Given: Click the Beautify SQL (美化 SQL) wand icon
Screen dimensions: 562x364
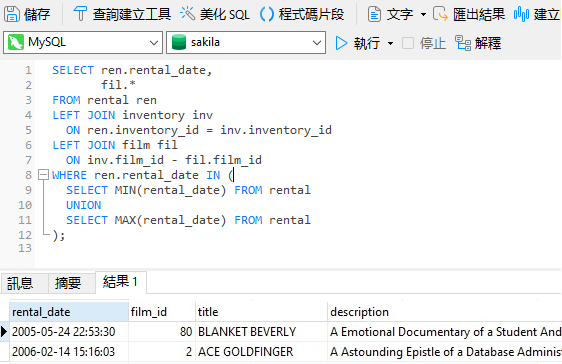Looking at the screenshot, I should 187,14.
